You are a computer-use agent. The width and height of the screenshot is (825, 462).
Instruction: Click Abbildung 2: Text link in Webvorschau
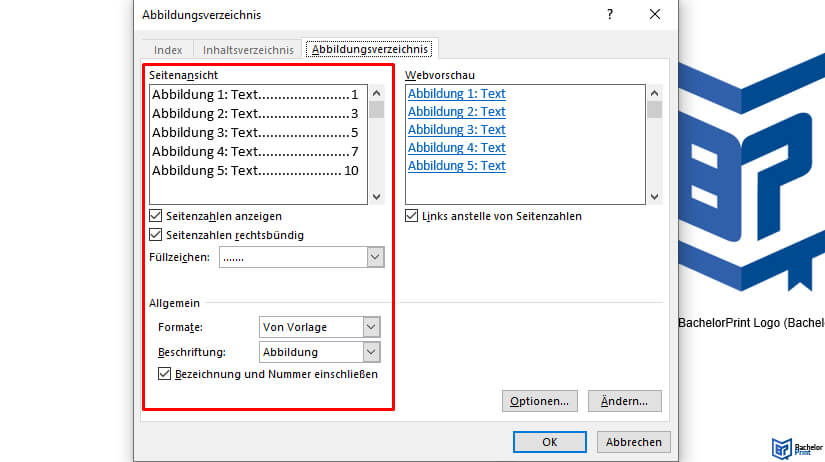click(x=457, y=112)
